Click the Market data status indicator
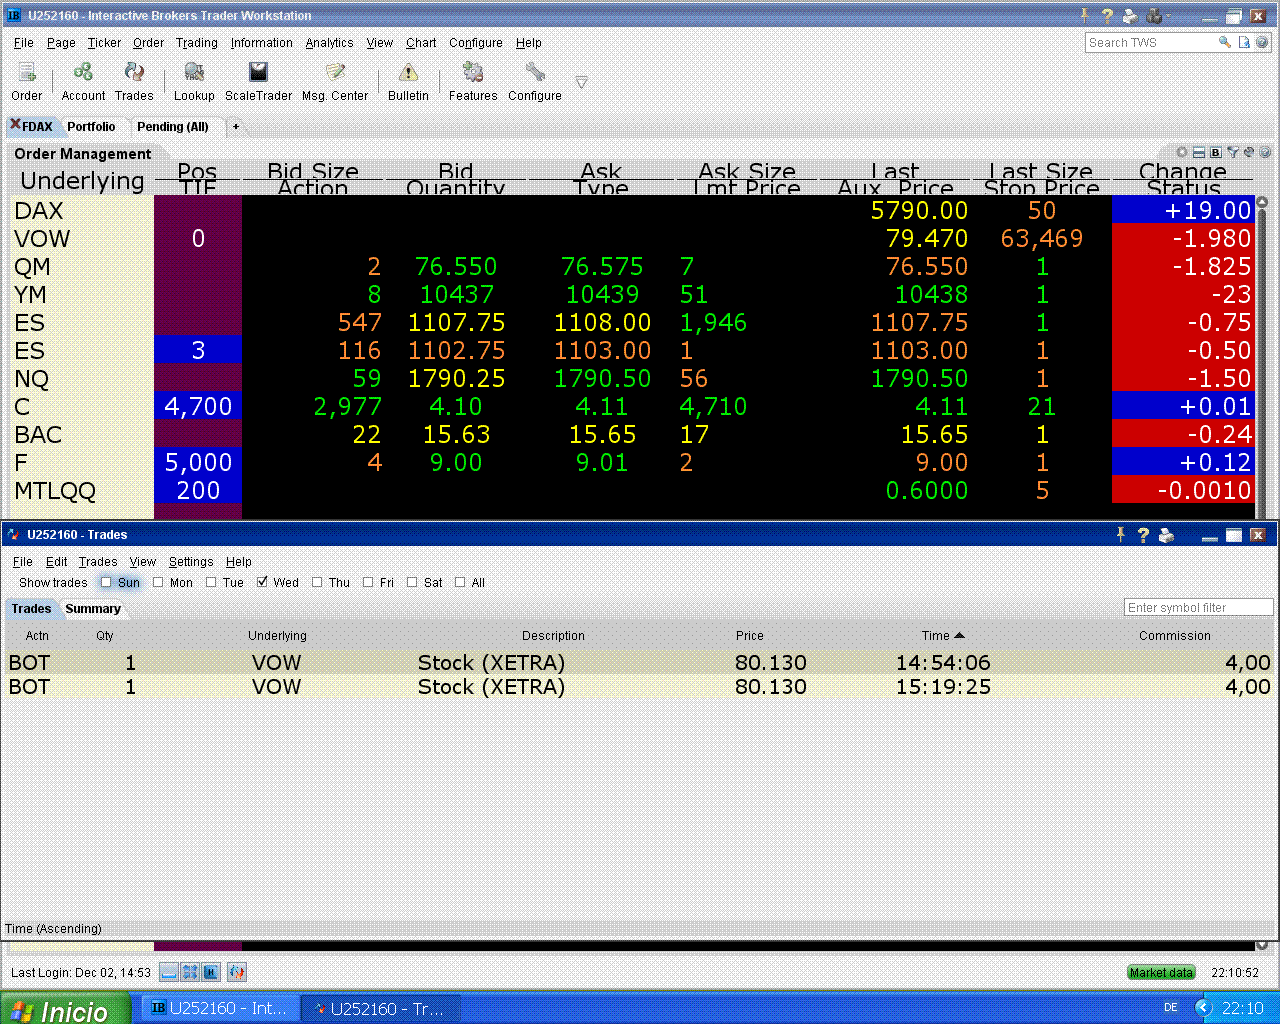The width and height of the screenshot is (1280, 1024). coord(1161,972)
